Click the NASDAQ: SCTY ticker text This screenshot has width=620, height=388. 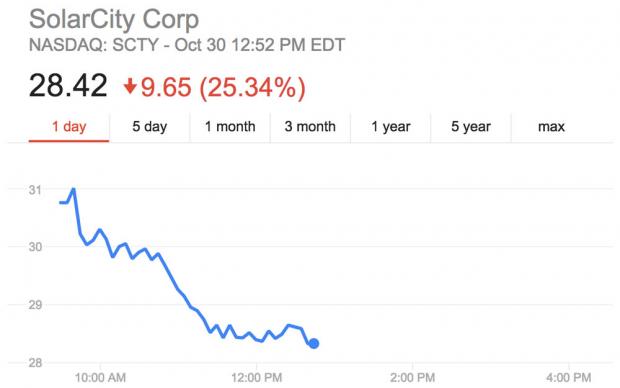point(94,45)
